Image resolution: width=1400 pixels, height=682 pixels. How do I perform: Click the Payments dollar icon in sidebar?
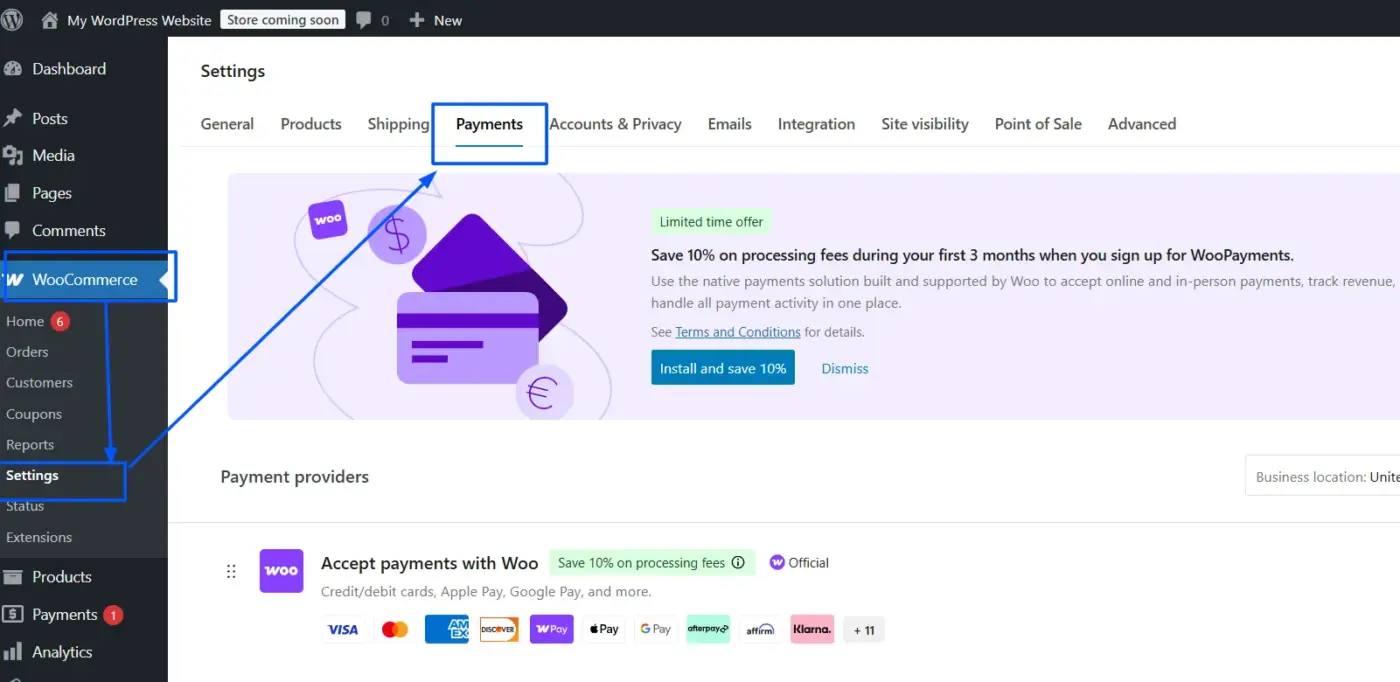point(13,614)
